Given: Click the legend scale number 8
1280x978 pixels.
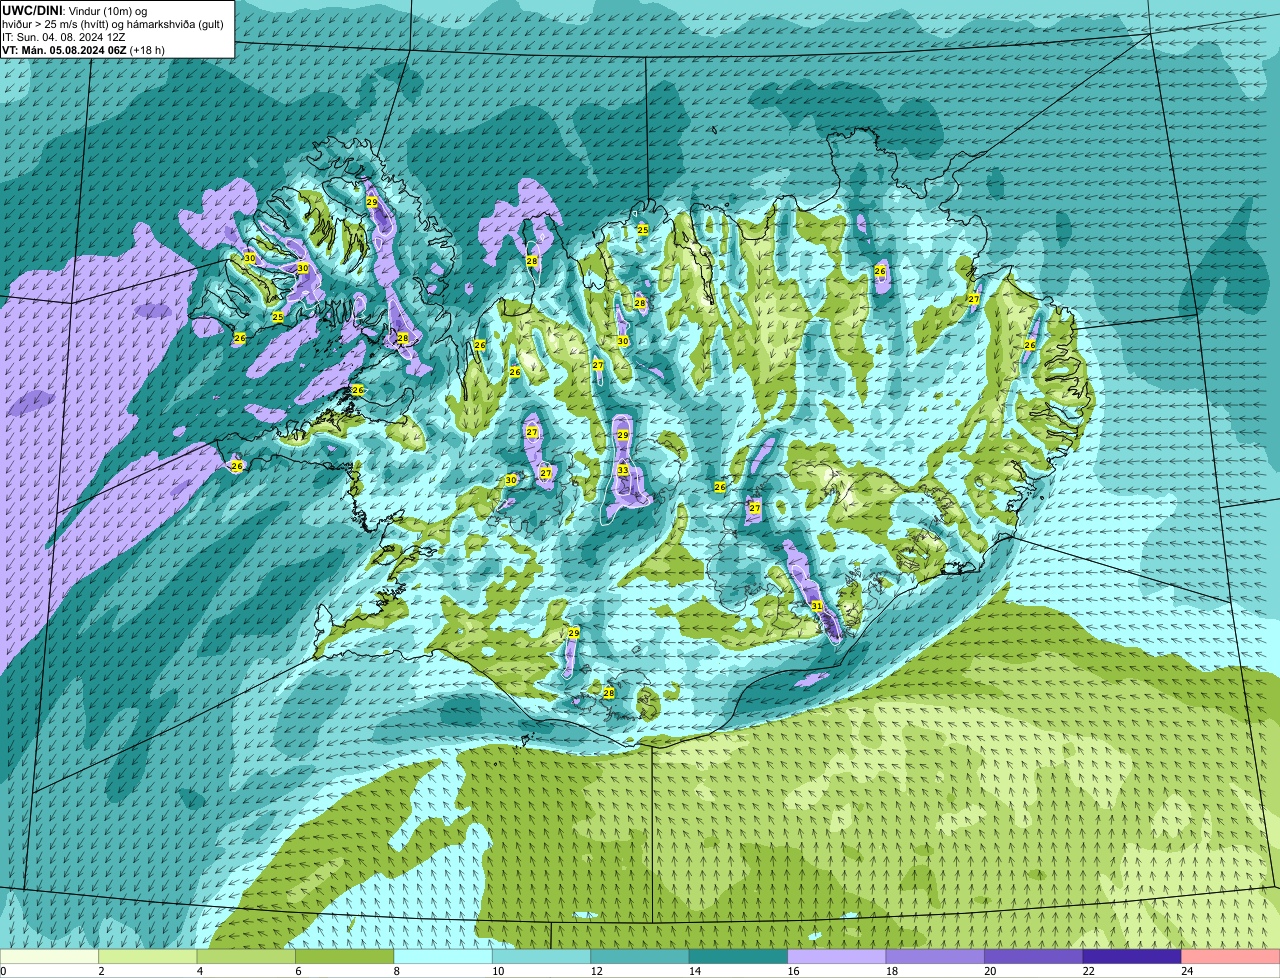Looking at the screenshot, I should point(397,971).
